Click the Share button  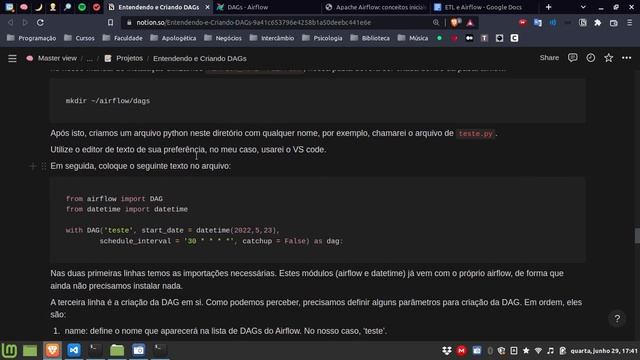coord(549,58)
